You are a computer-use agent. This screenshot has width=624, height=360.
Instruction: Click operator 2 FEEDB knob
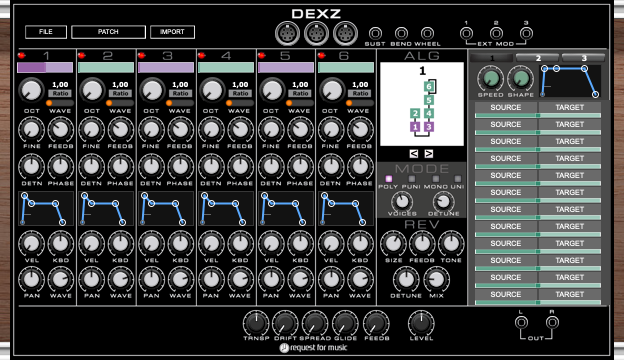(120, 129)
